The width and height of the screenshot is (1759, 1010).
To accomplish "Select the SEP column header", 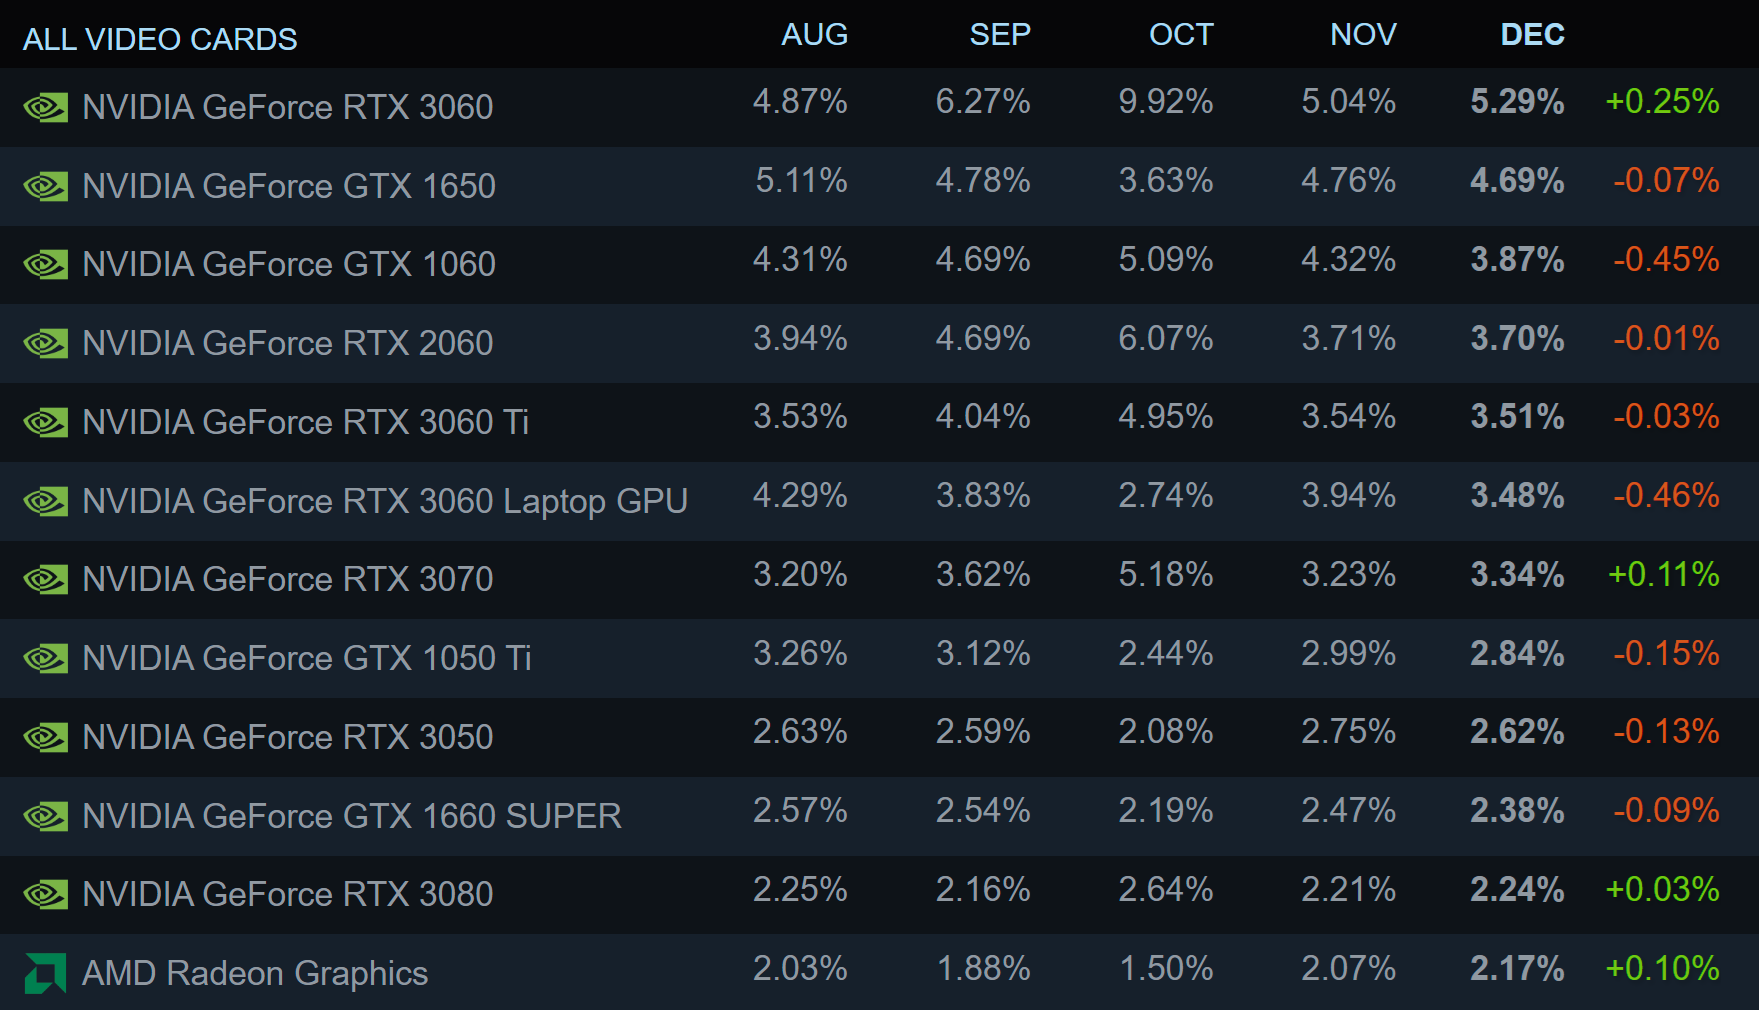I will (x=999, y=35).
